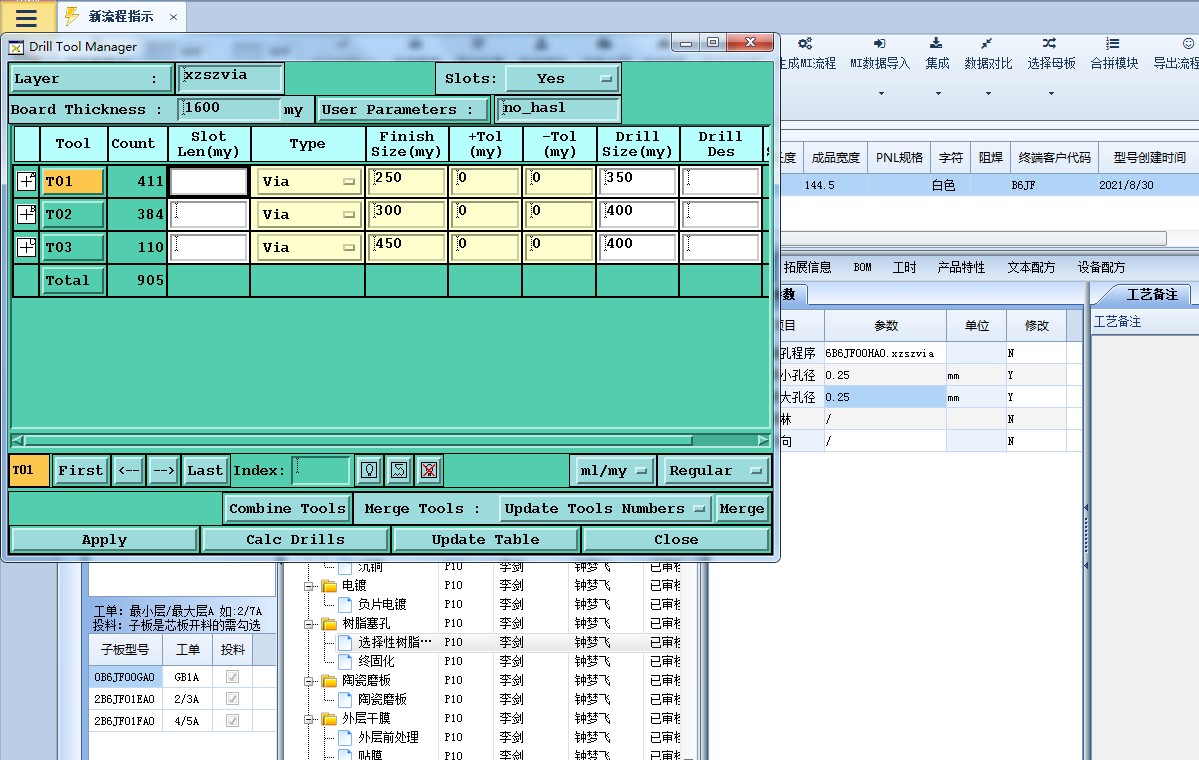Click the lightbulb highlight icon in Drill Tool Manager

click(x=369, y=470)
